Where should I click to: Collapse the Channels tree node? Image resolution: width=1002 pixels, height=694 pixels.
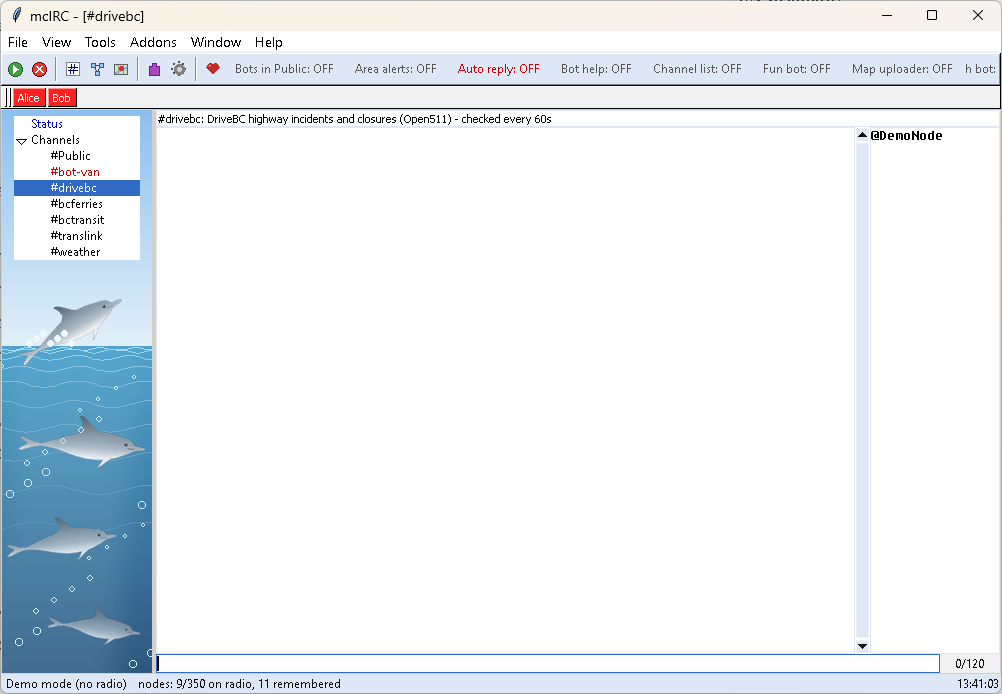click(22, 141)
